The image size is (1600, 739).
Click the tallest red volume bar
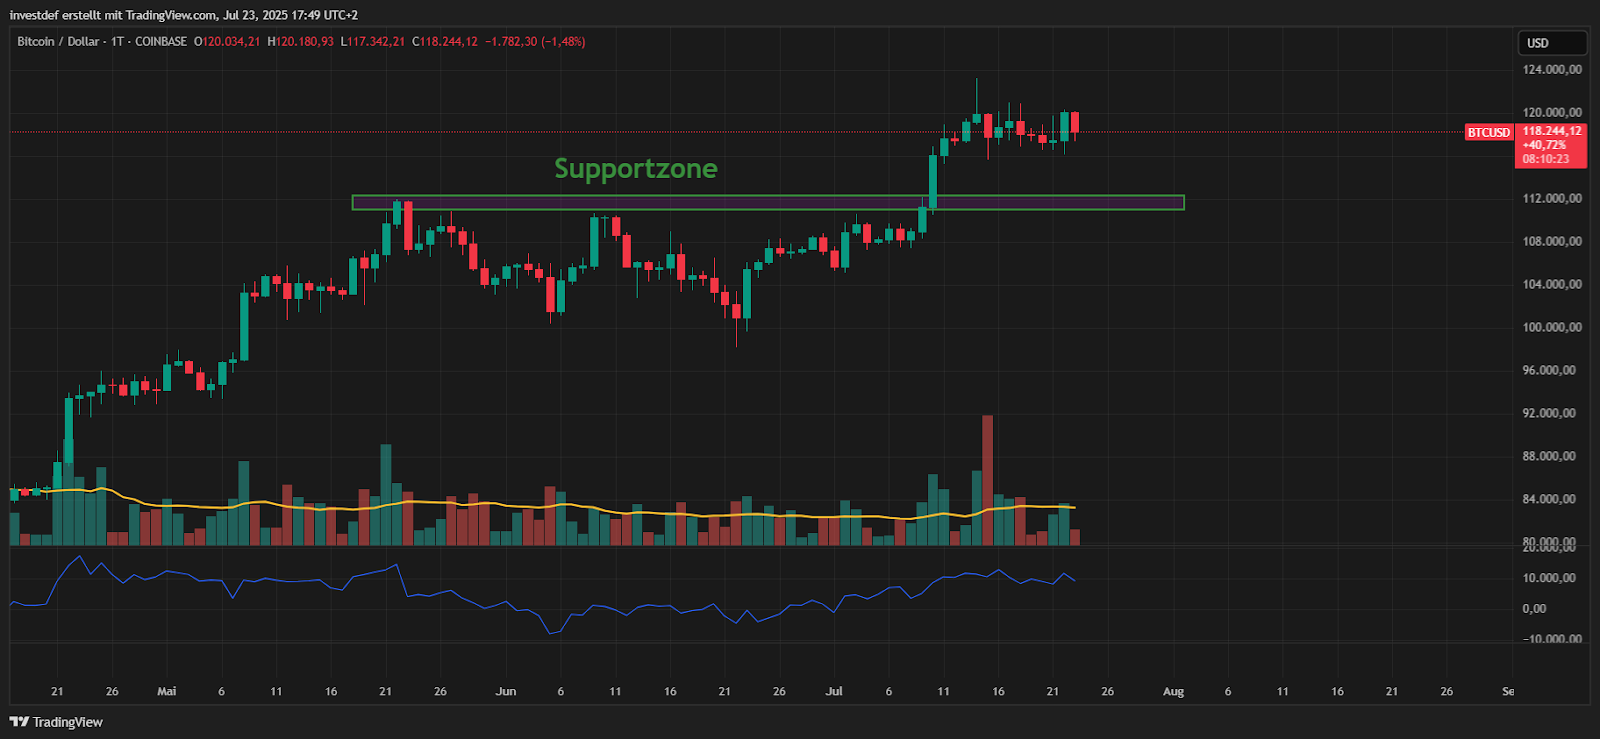pos(988,480)
